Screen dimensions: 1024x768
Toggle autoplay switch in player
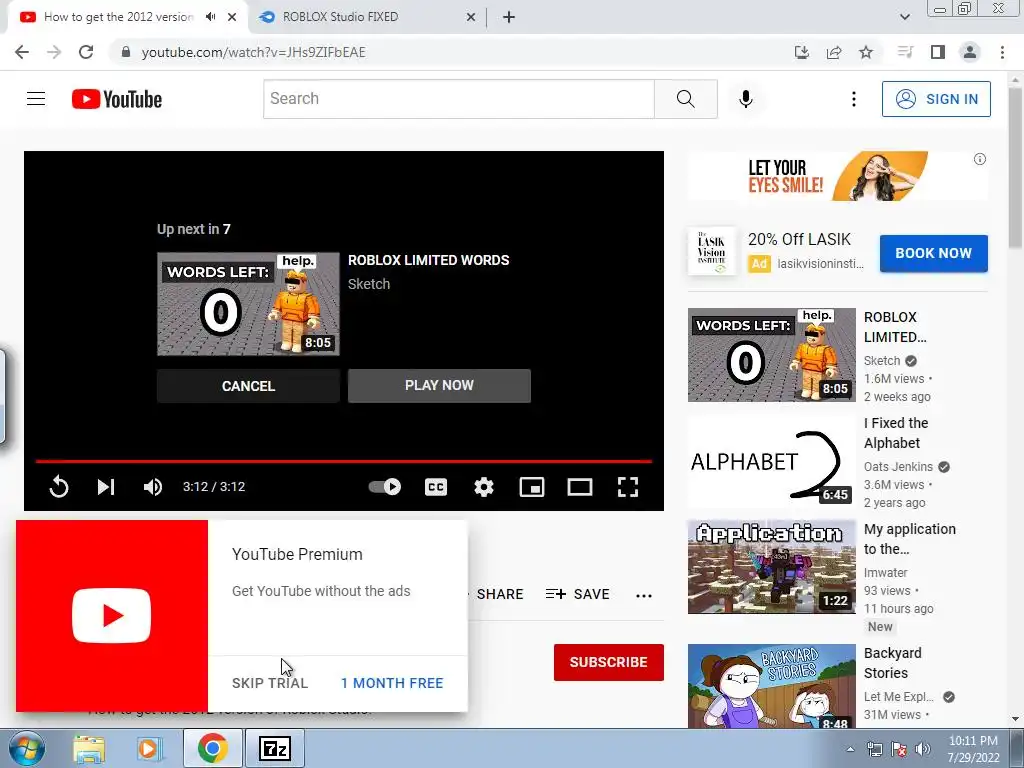(x=385, y=487)
